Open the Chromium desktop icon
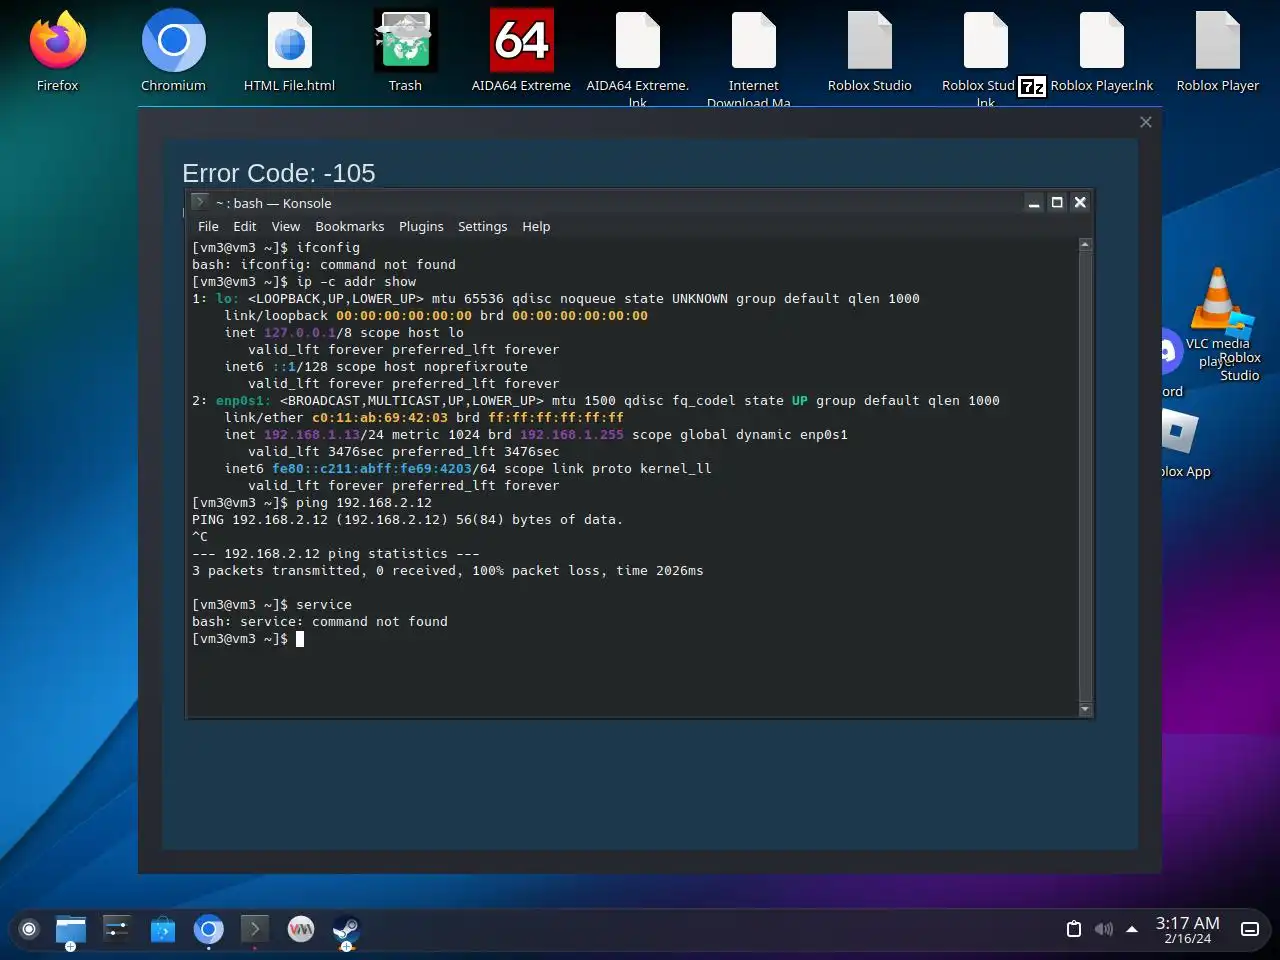 [x=173, y=52]
